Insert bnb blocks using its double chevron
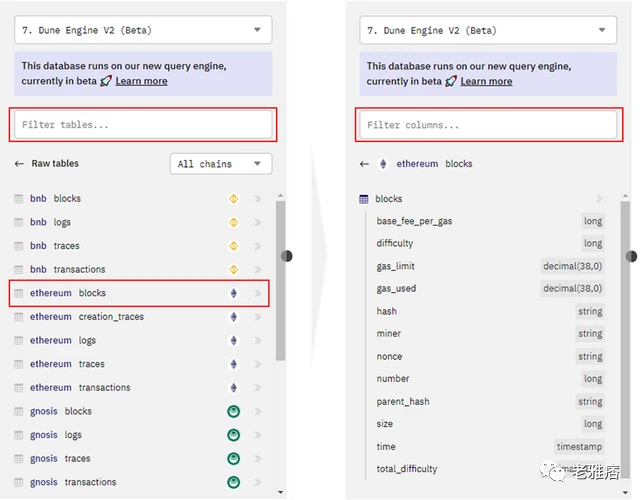Image resolution: width=640 pixels, height=500 pixels. [258, 199]
